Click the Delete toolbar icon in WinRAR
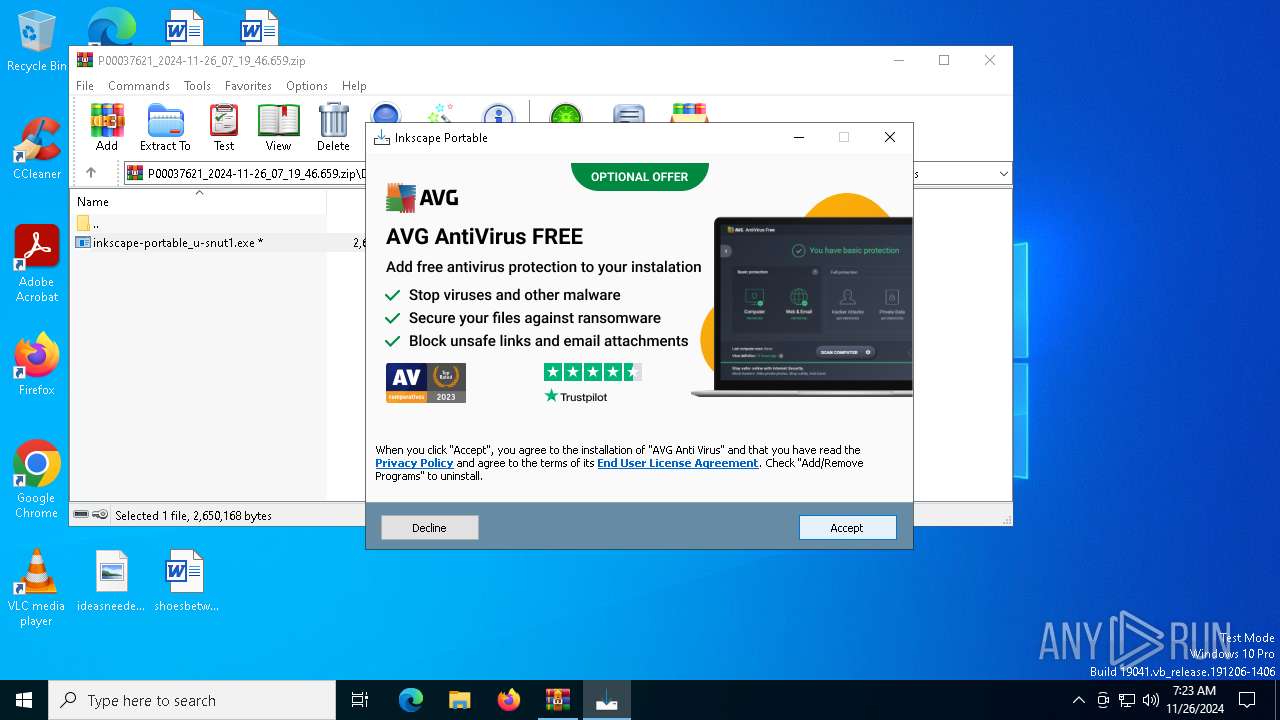 [x=333, y=127]
